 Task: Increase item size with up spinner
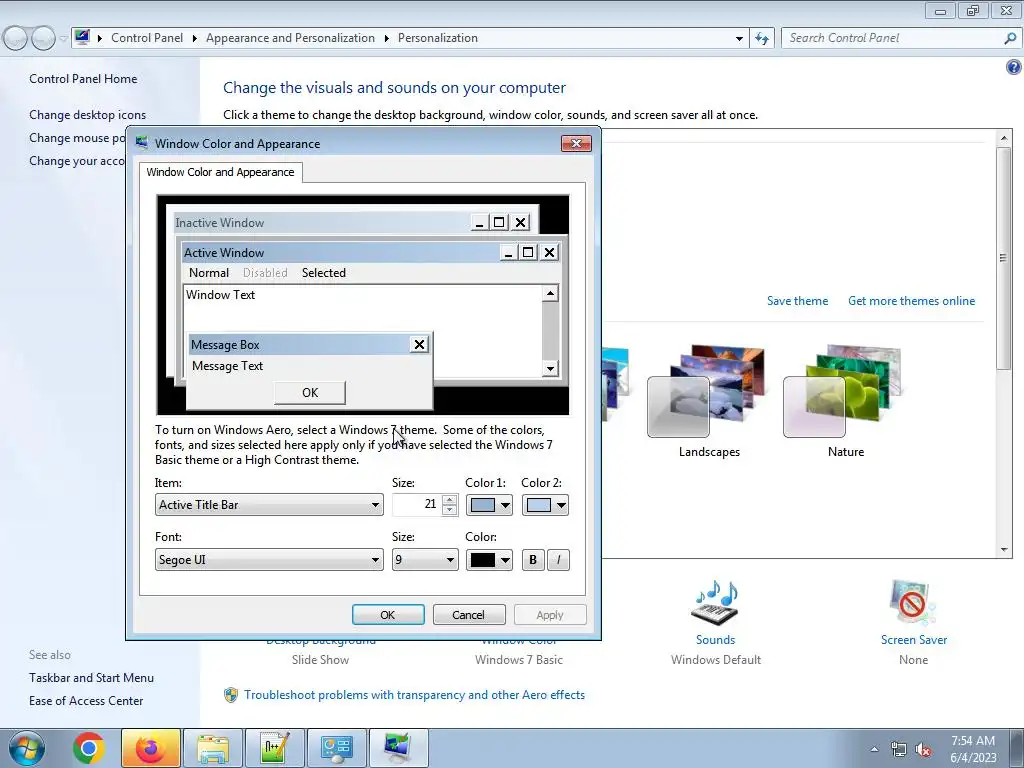pyautogui.click(x=449, y=500)
